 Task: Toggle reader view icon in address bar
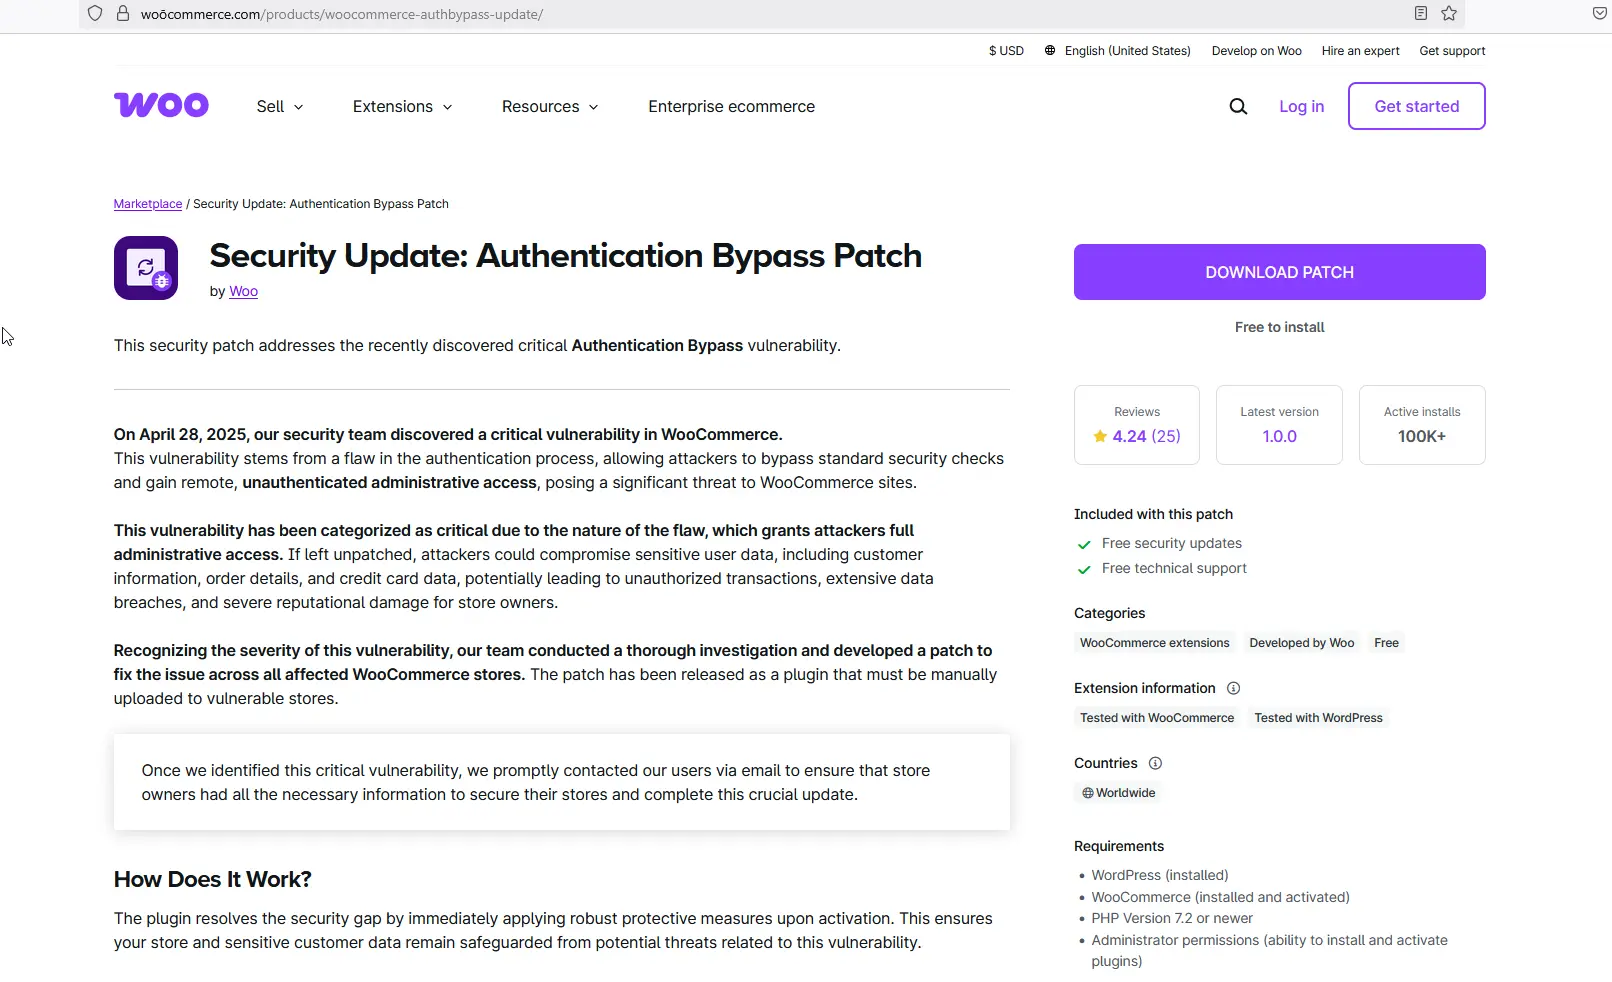[x=1420, y=13]
